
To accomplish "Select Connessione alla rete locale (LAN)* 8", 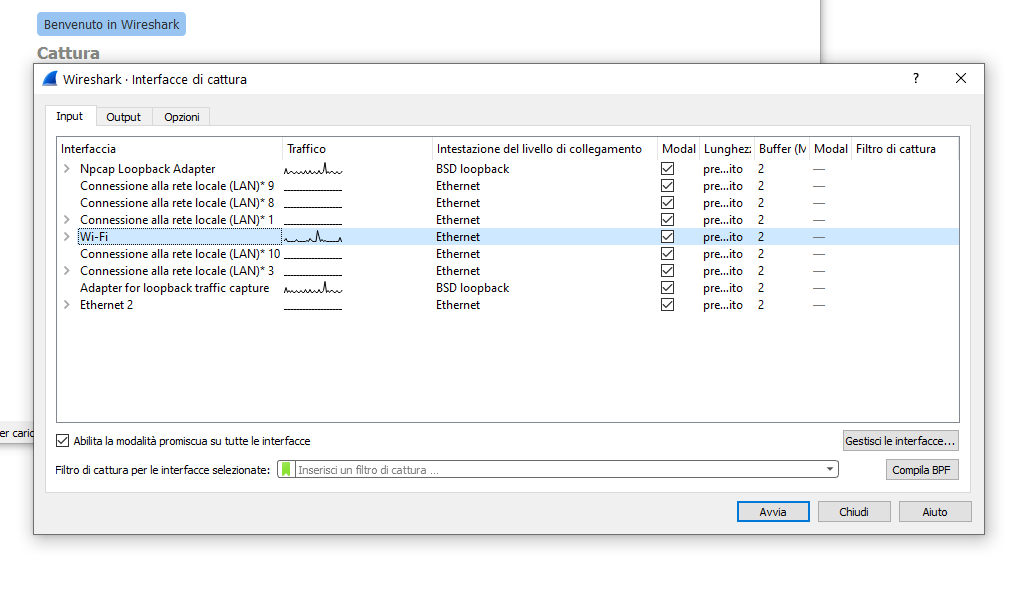I will coord(177,202).
